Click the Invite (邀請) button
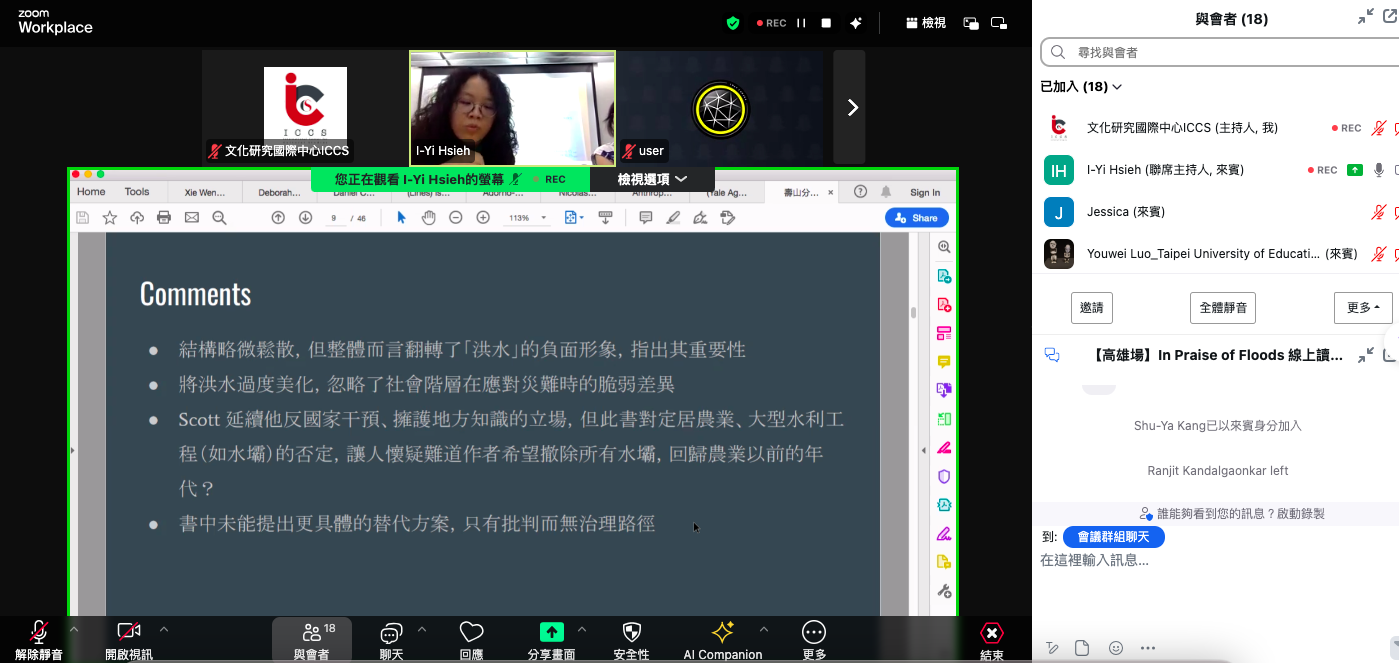This screenshot has height=663, width=1399. (x=1091, y=308)
